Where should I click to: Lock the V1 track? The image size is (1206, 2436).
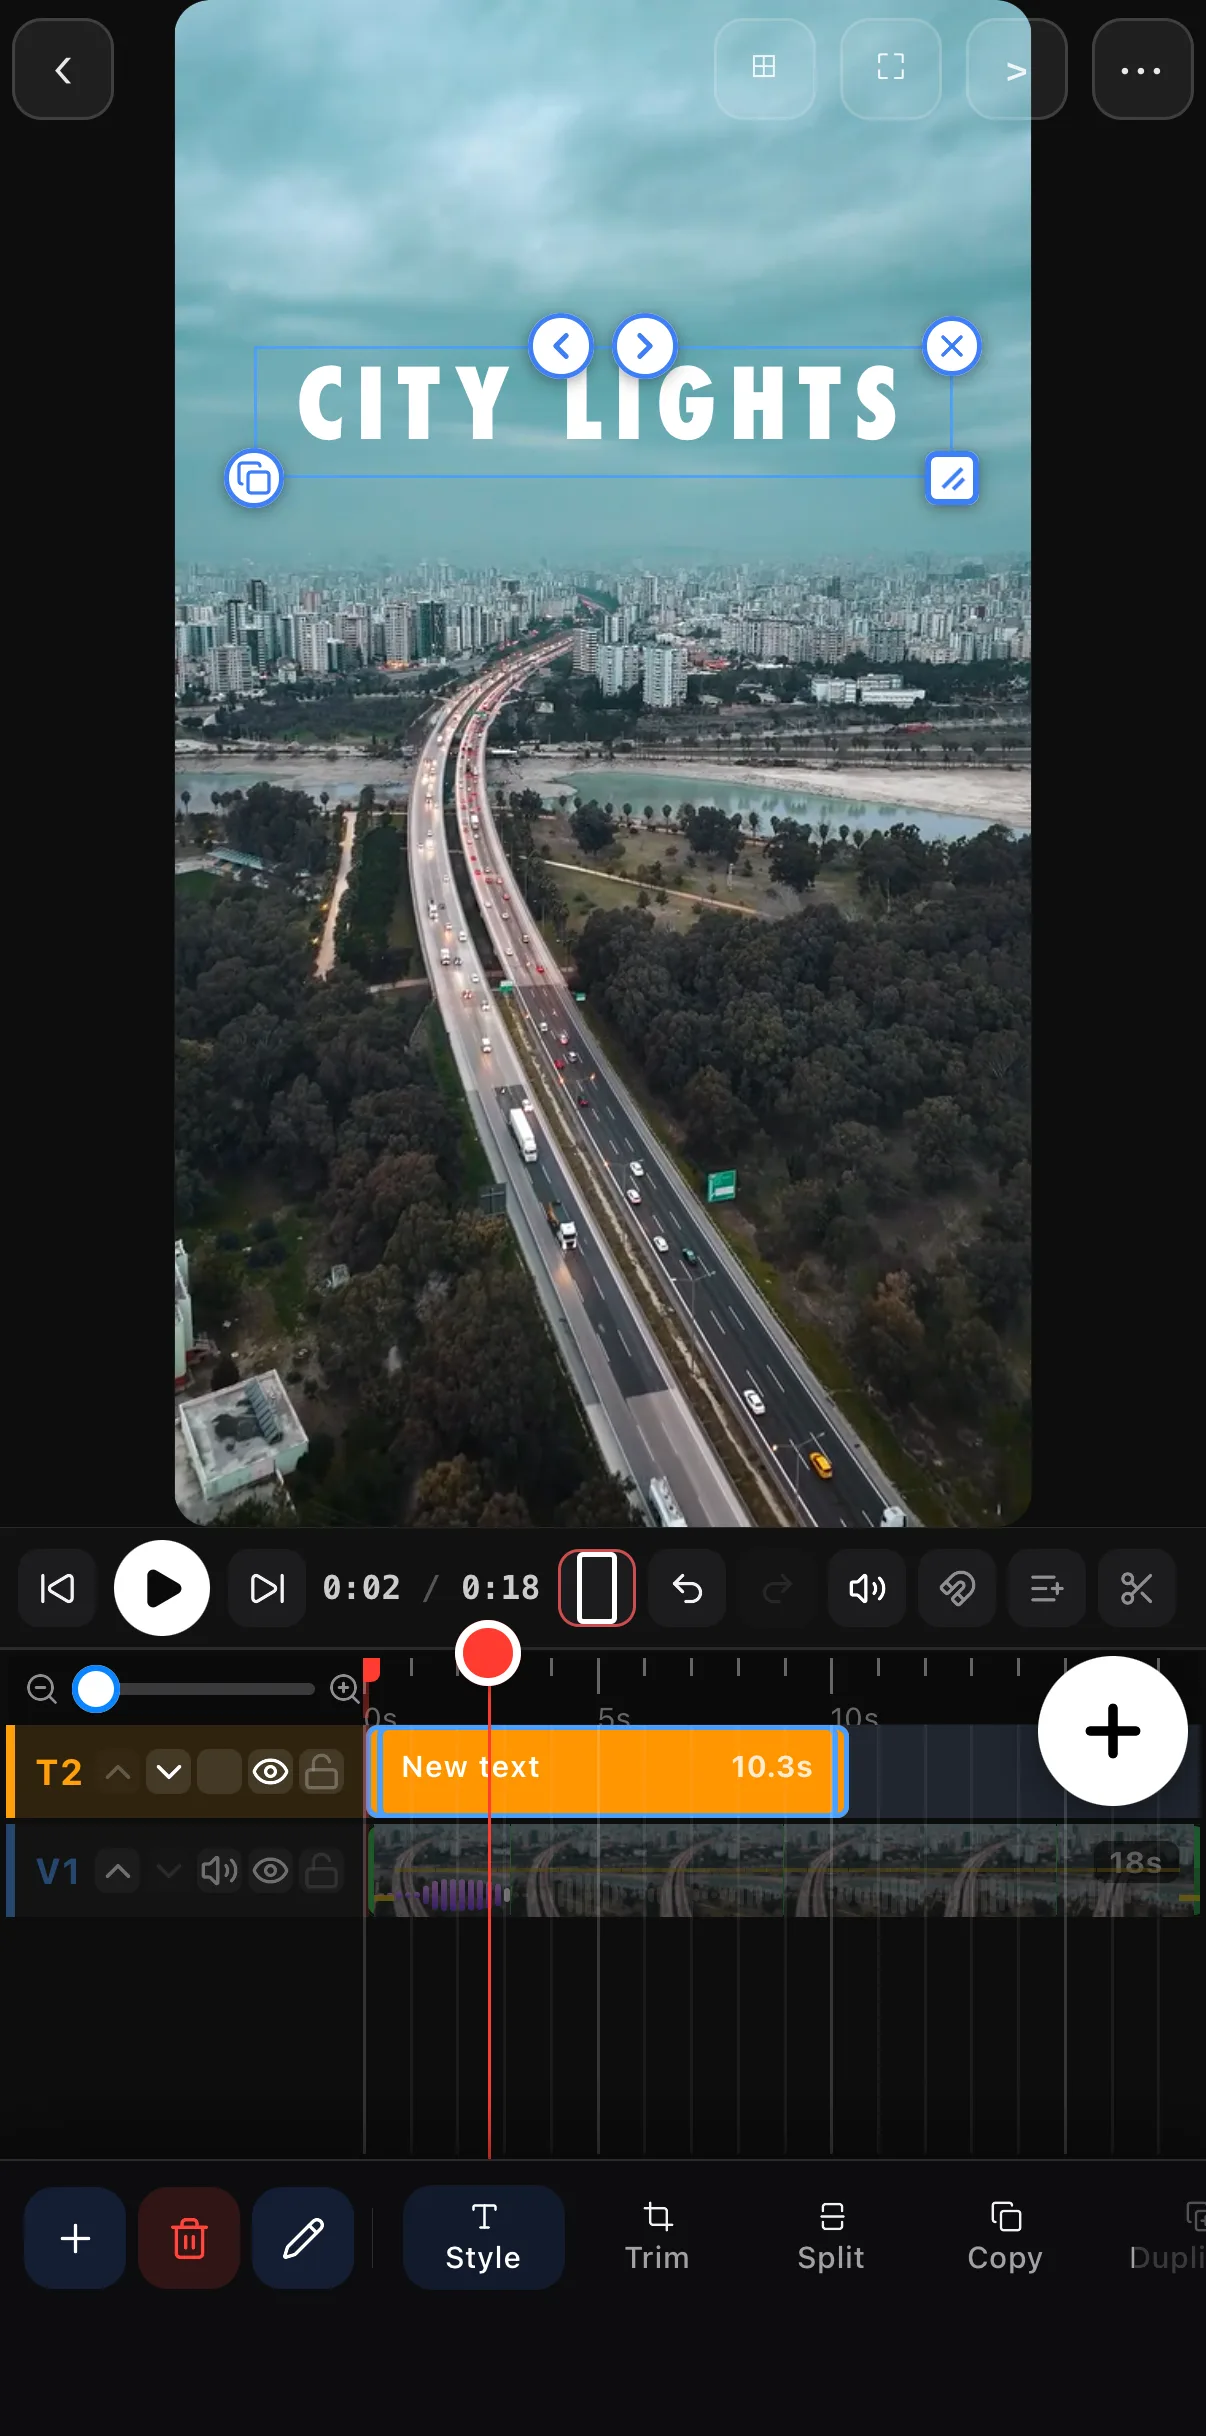[321, 1870]
